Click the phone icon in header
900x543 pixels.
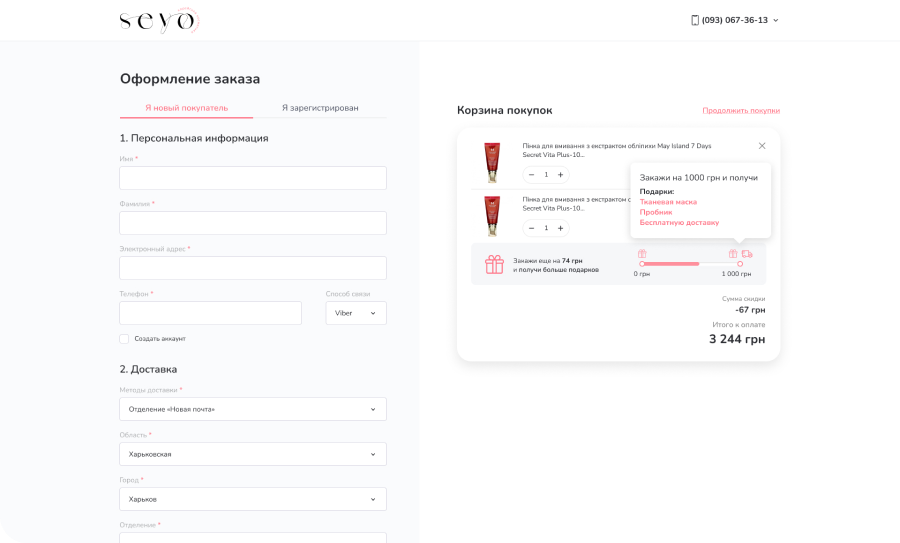[695, 20]
